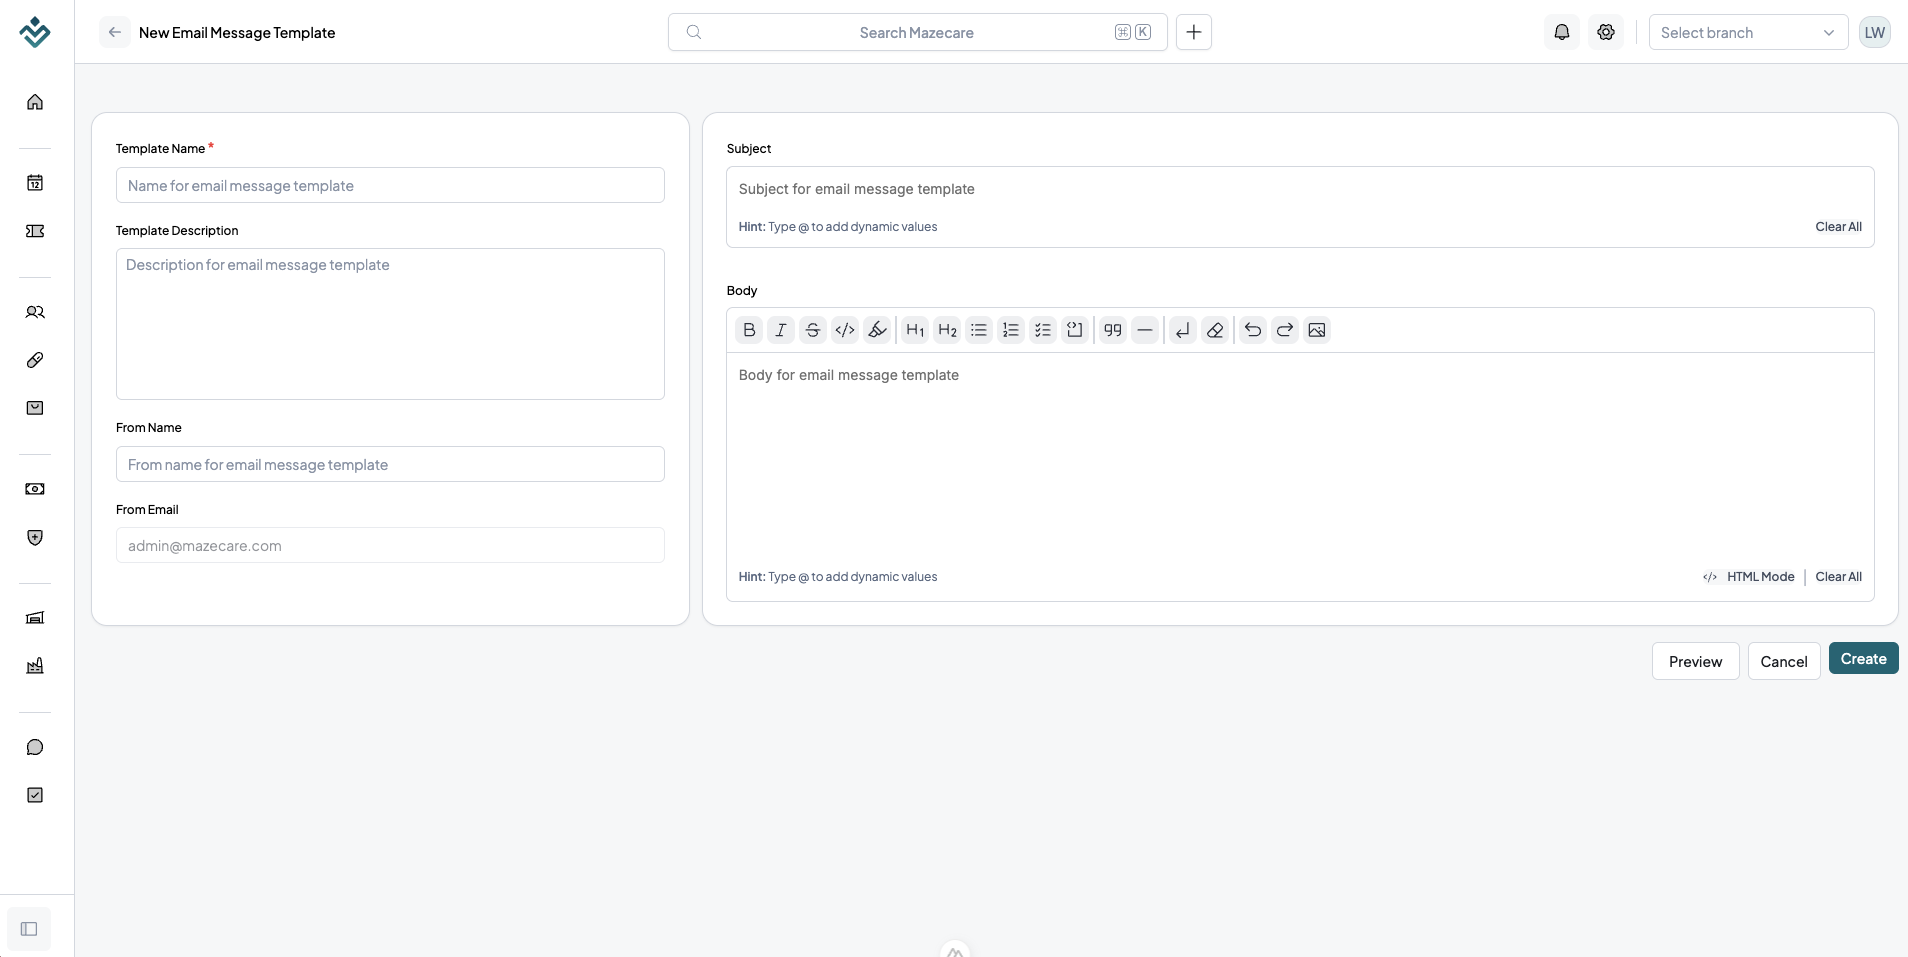Image resolution: width=1908 pixels, height=957 pixels.
Task: Open the mail inbox icon in the sidebar
Action: 35,408
